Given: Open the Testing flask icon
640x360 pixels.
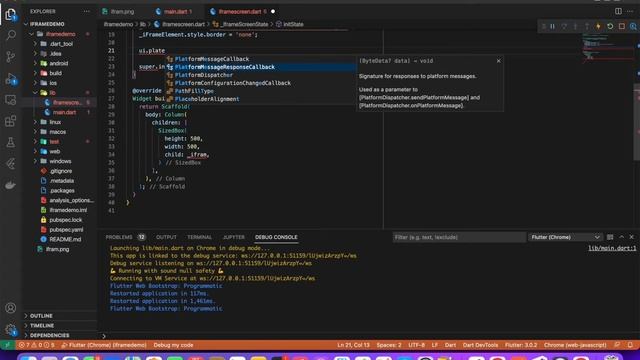Looking at the screenshot, I should [x=11, y=142].
